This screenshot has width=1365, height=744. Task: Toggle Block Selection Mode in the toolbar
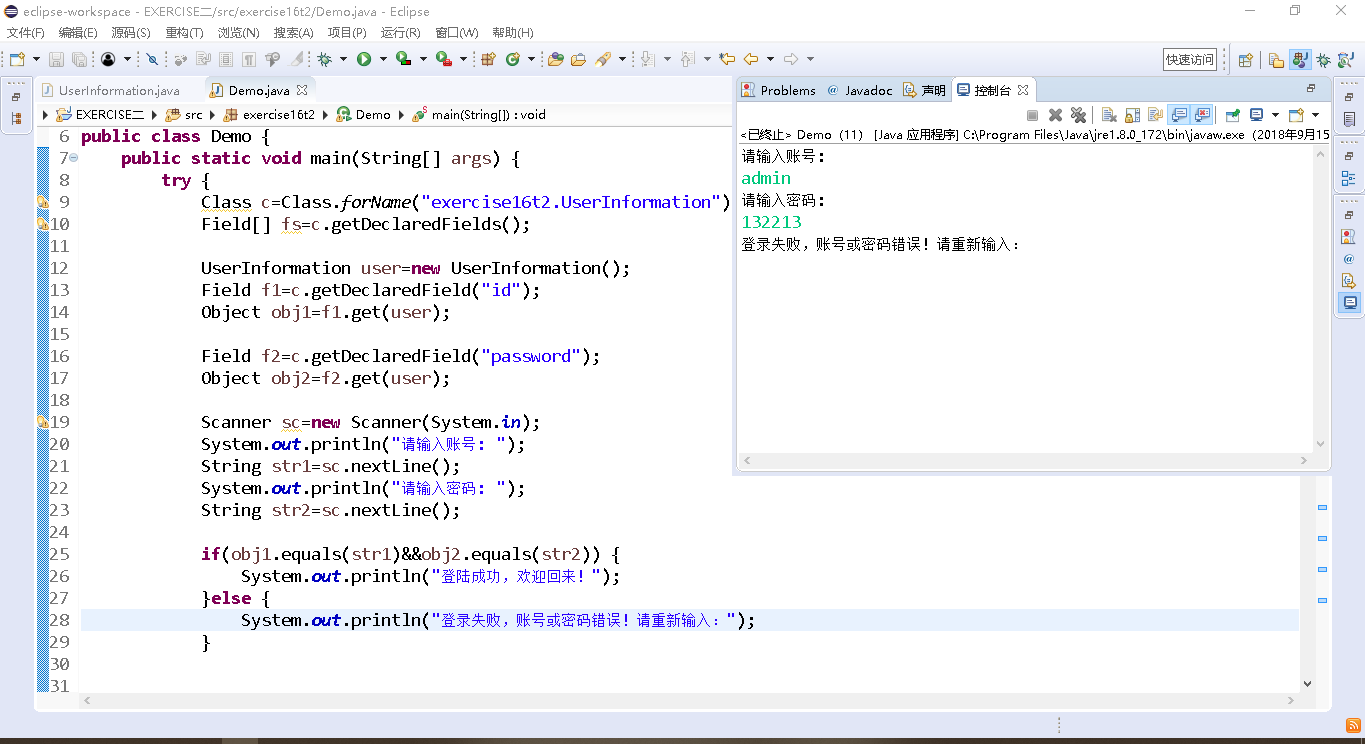226,60
